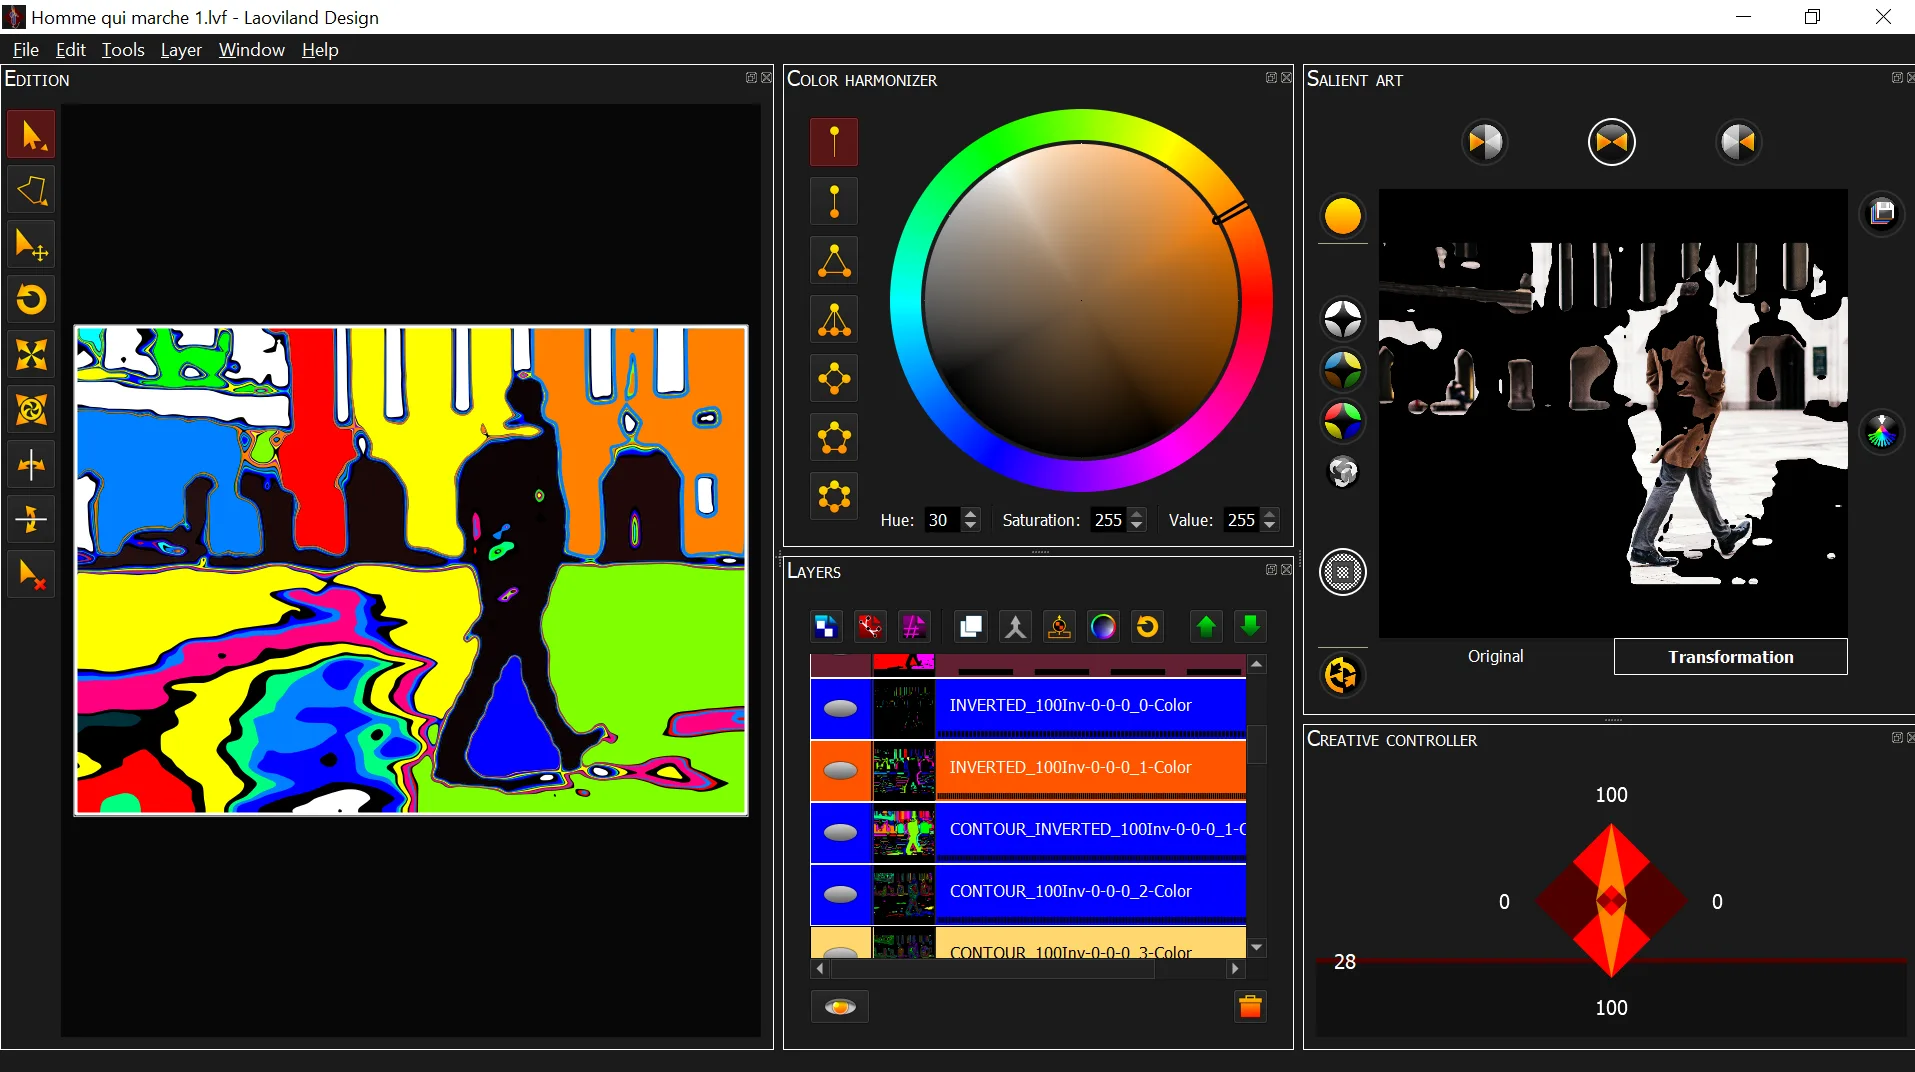The width and height of the screenshot is (1915, 1072).
Task: Select the arrow selection tool in Edition
Action: click(x=31, y=135)
